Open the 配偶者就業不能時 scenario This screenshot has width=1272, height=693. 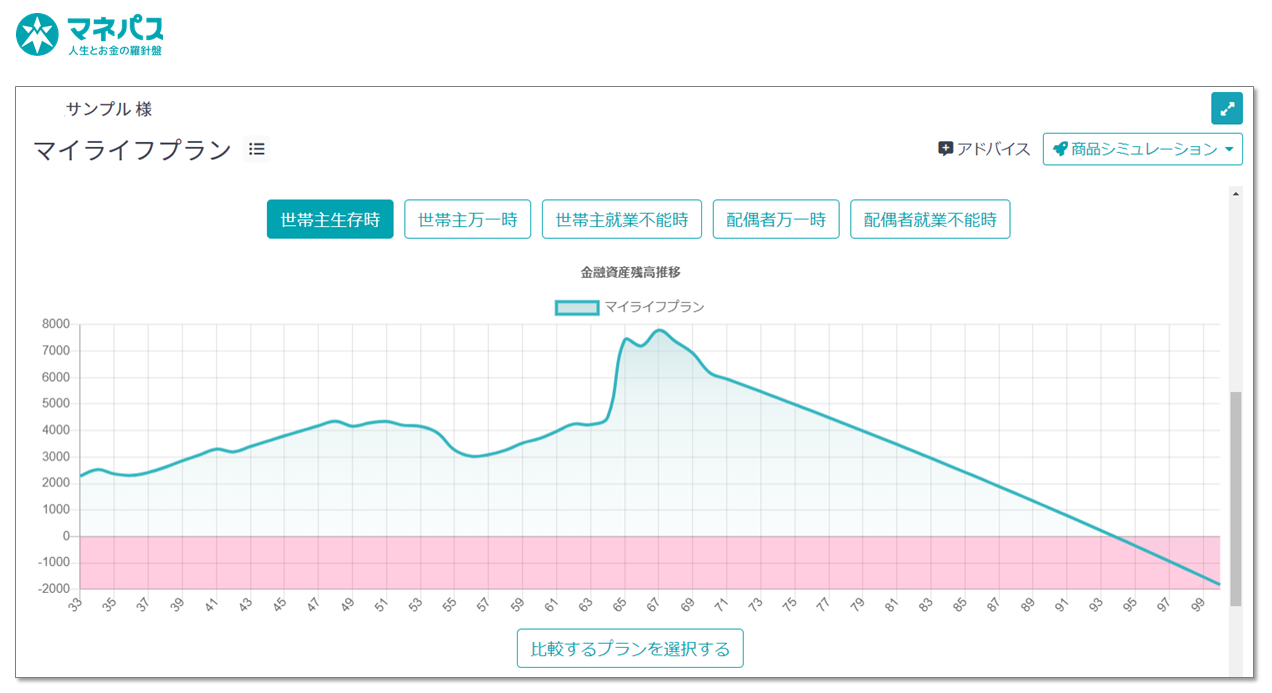click(x=930, y=220)
